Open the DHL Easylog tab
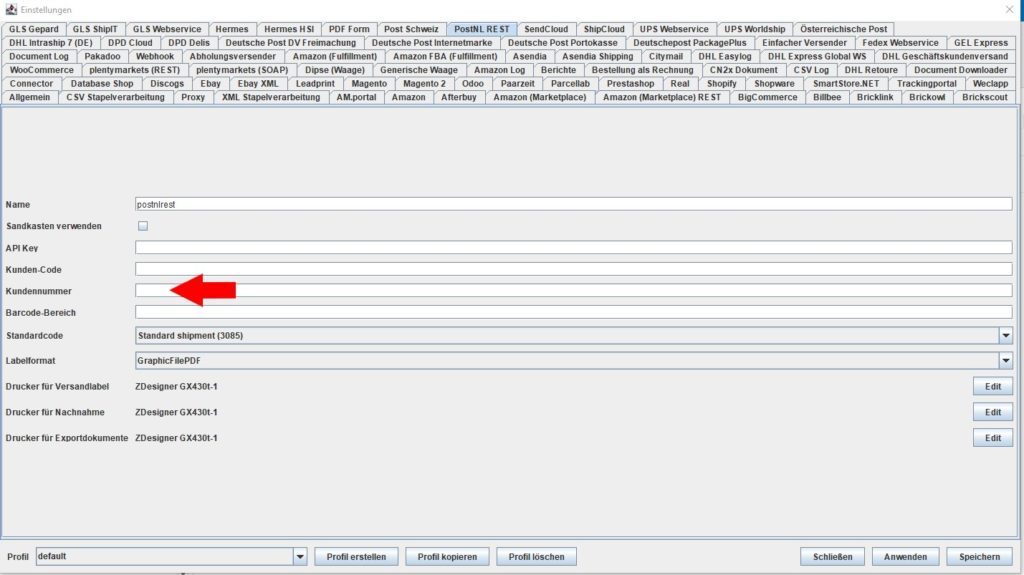 (x=725, y=56)
